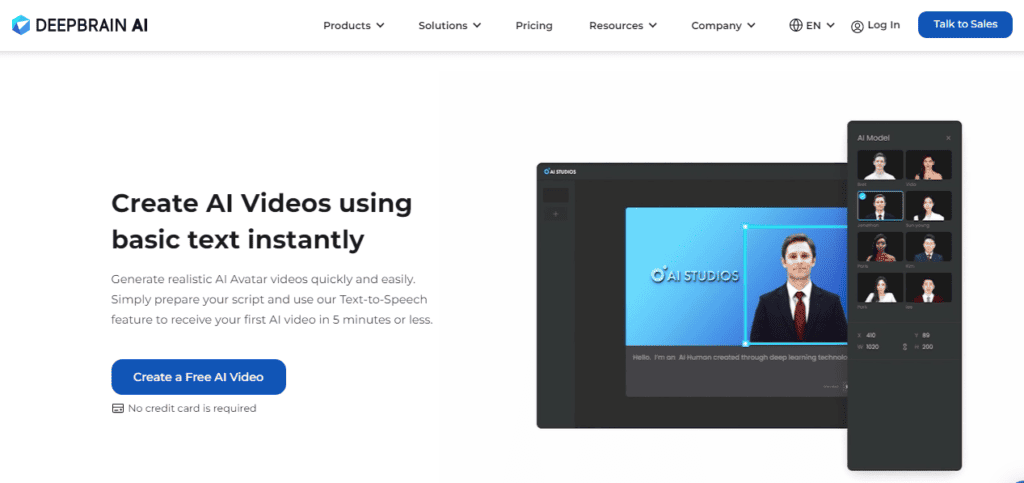Viewport: 1024px width, 483px height.
Task: Click the W width value 1020
Action: [x=872, y=347]
